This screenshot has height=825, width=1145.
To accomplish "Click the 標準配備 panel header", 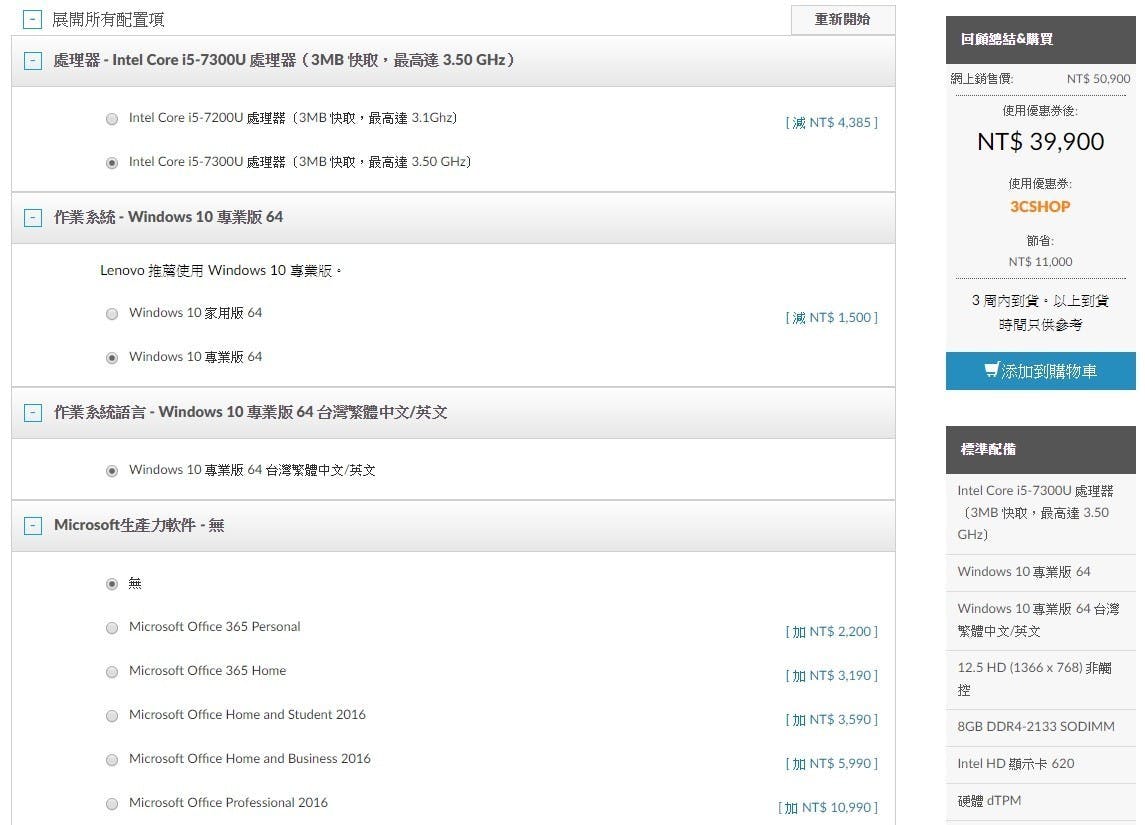I will 1041,449.
